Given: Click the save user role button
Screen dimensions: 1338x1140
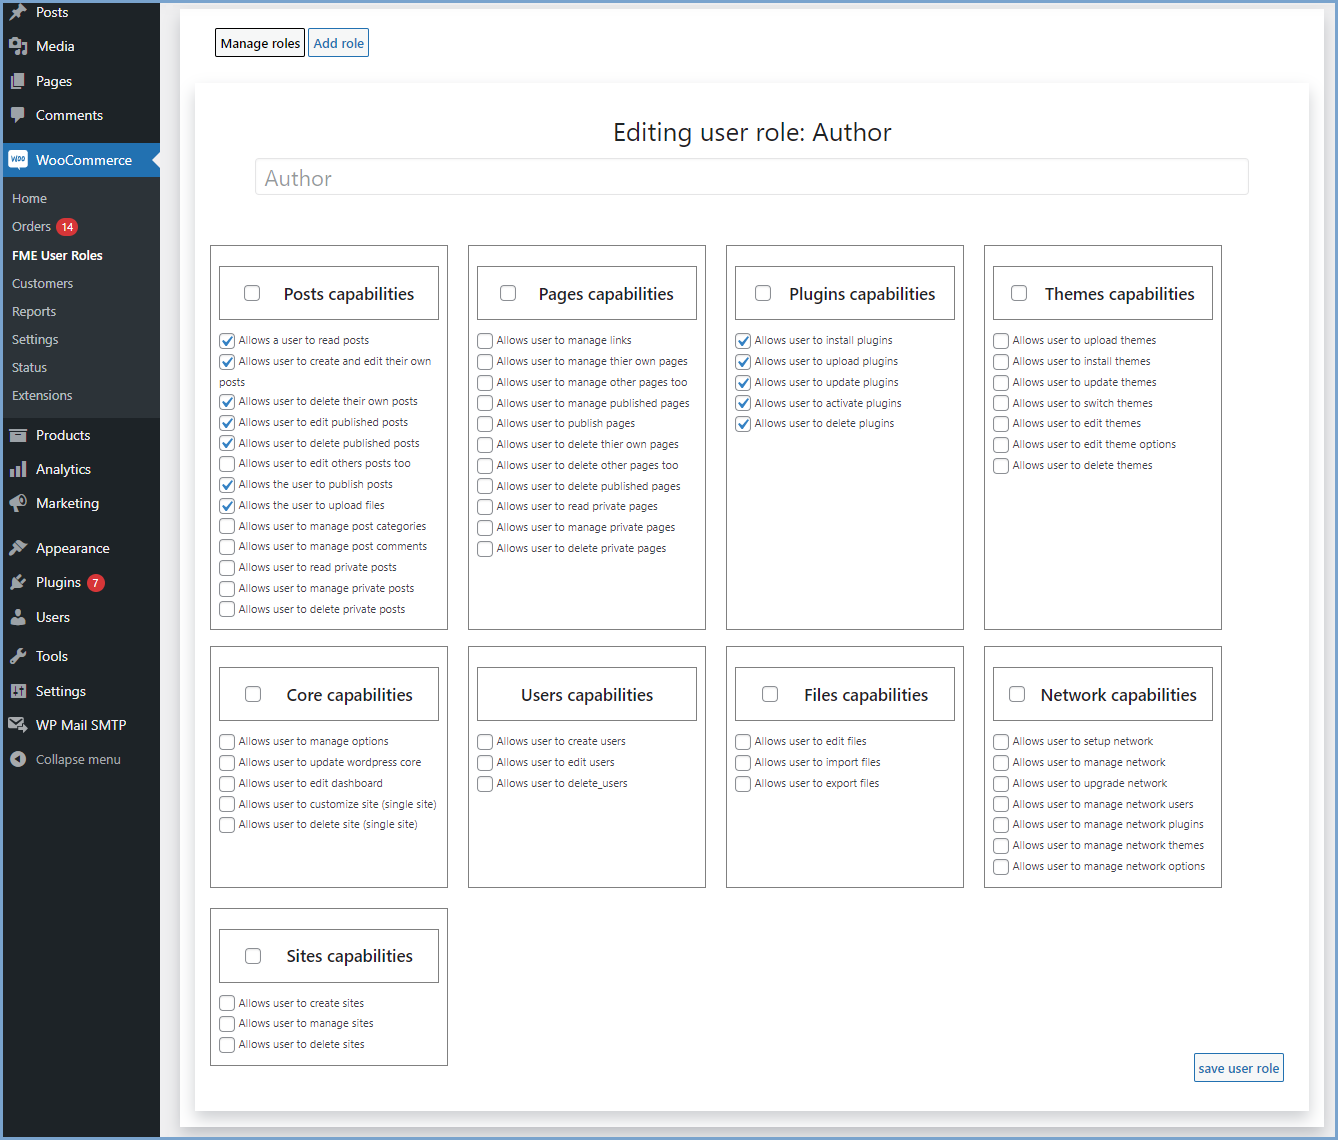Looking at the screenshot, I should click(x=1238, y=1068).
